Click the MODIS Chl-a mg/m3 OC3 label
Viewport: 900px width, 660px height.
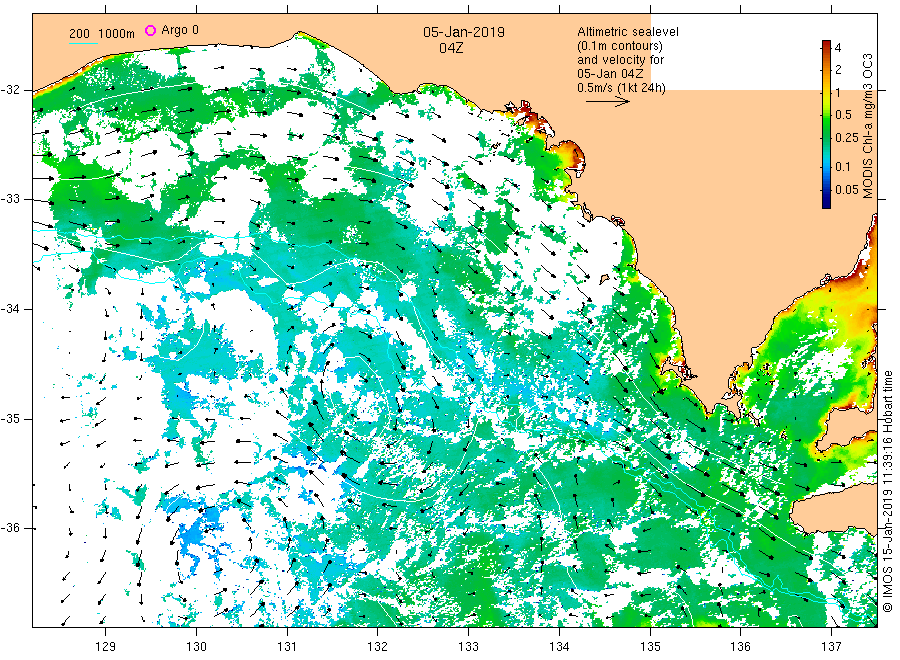(867, 126)
